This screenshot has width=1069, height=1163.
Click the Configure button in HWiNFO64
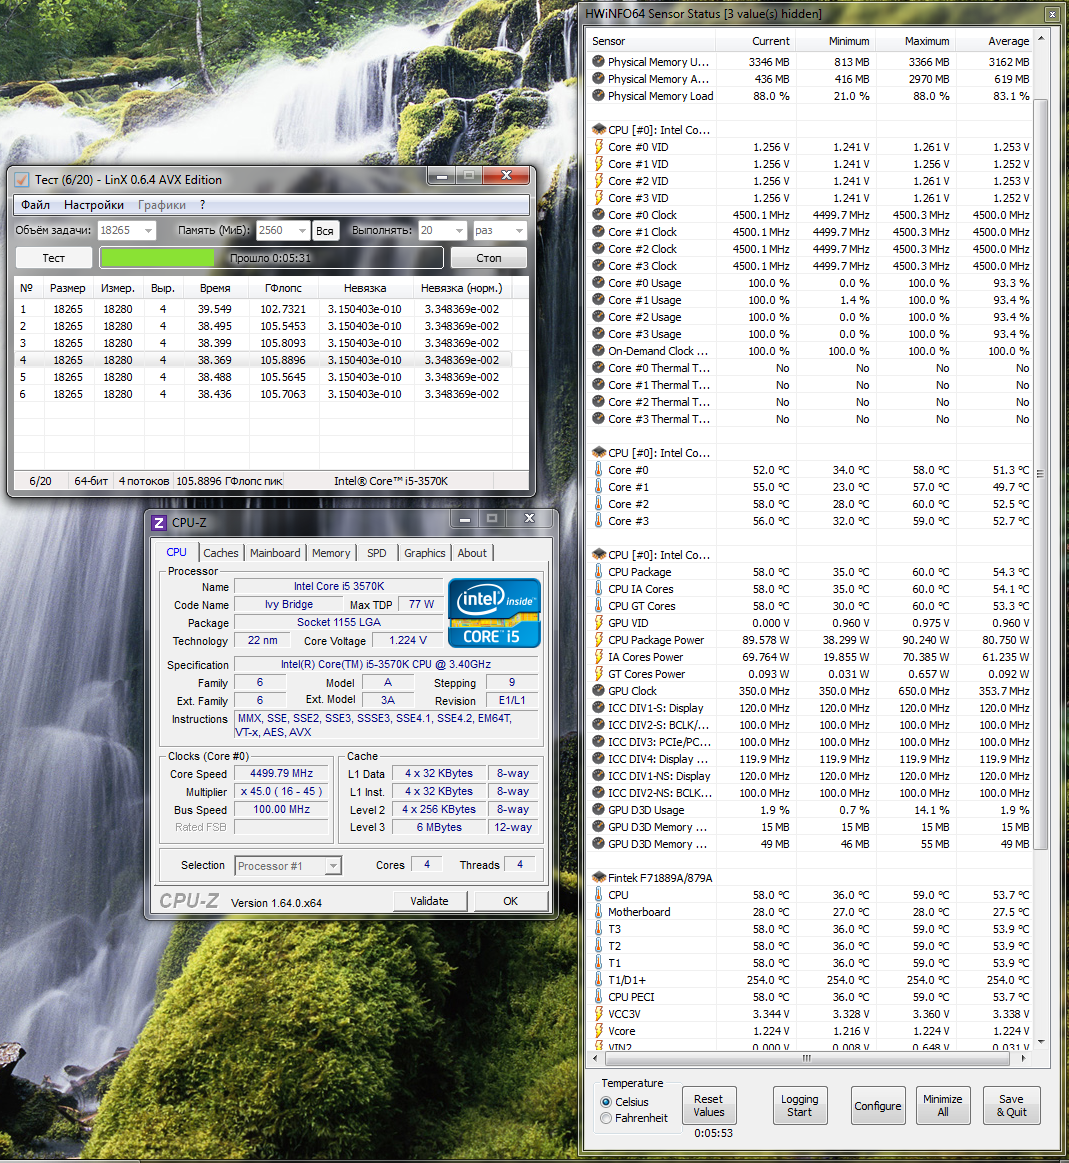[x=878, y=1105]
